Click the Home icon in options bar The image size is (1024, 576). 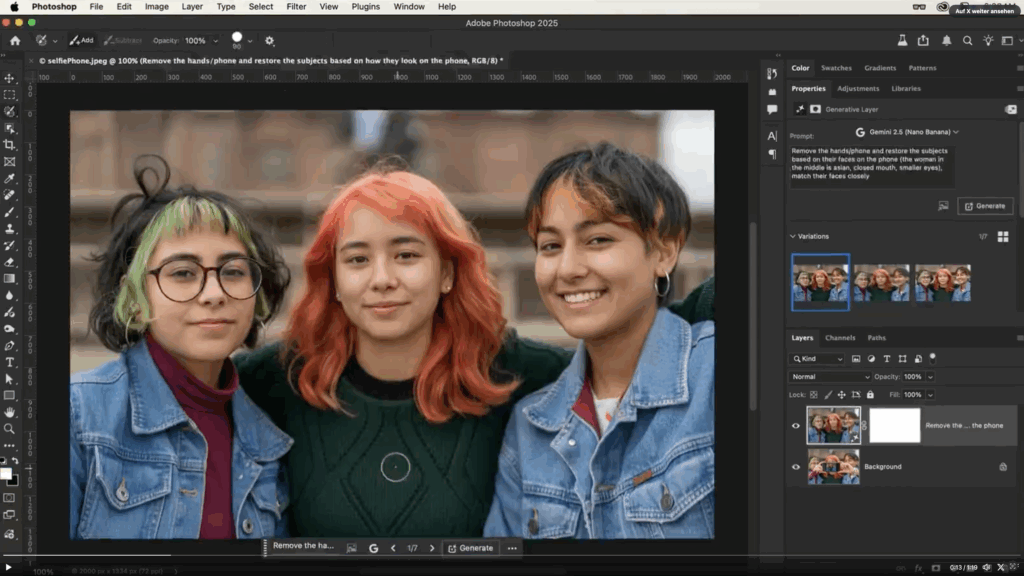(15, 41)
